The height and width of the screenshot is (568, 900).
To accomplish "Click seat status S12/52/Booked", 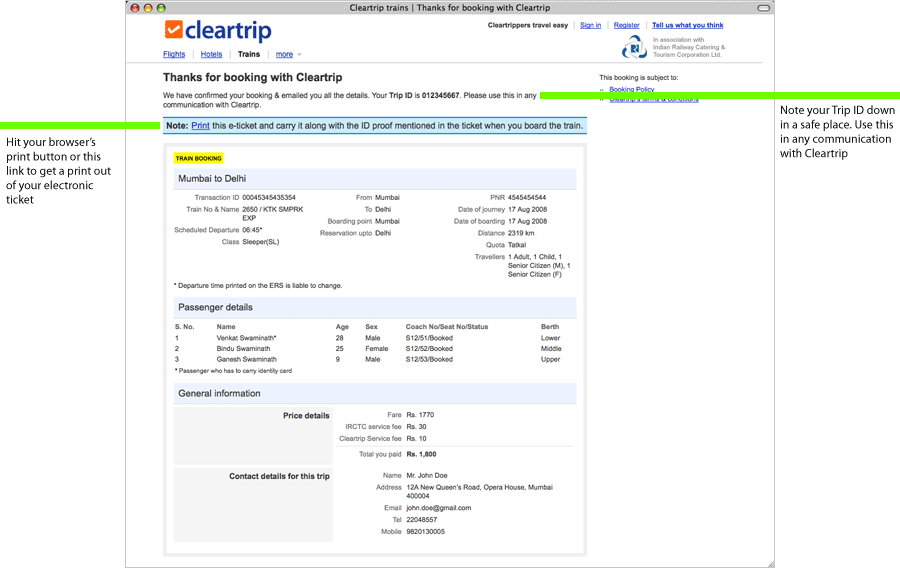I will [429, 348].
